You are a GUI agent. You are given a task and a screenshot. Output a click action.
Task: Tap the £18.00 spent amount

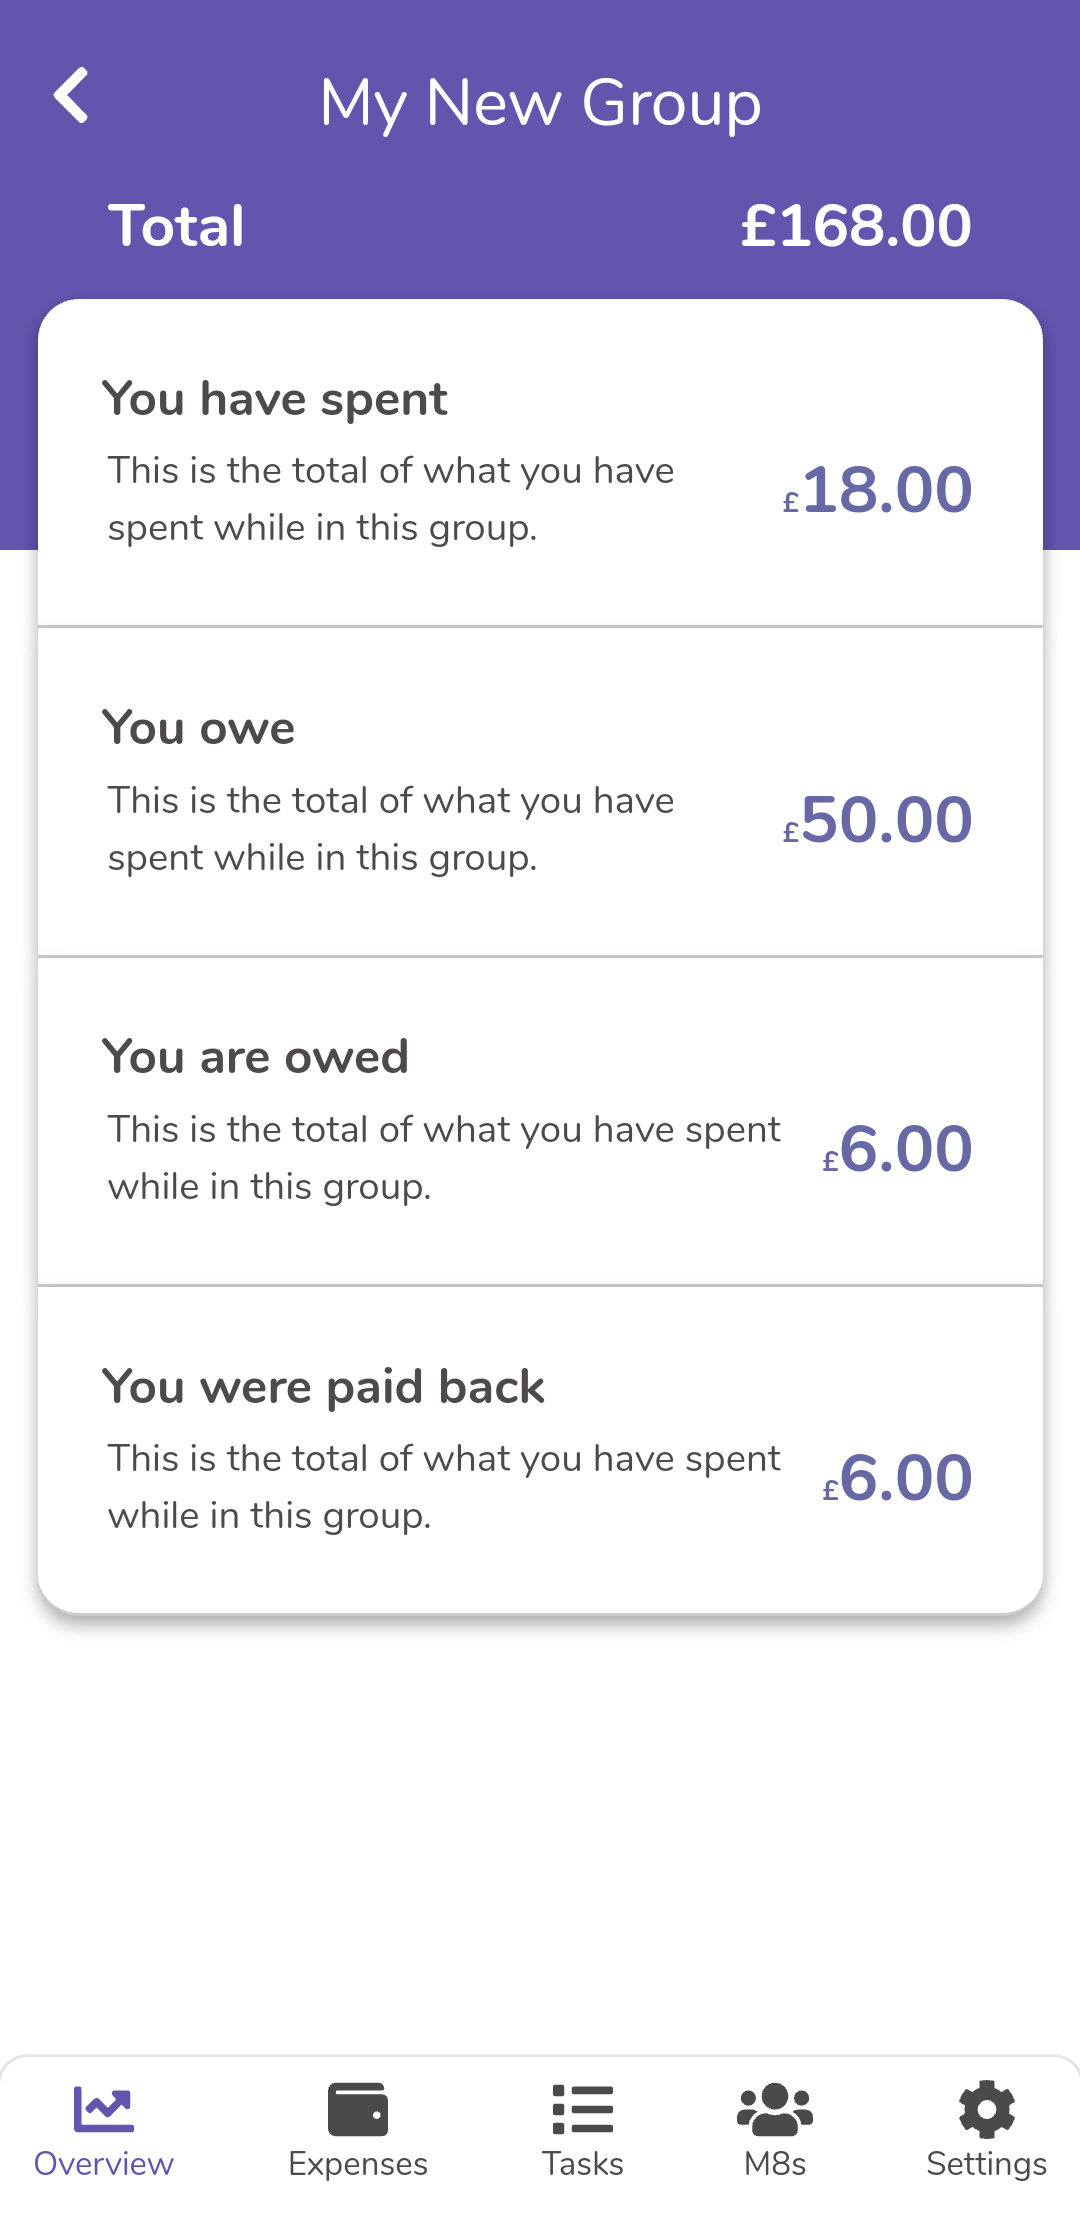[x=877, y=490]
